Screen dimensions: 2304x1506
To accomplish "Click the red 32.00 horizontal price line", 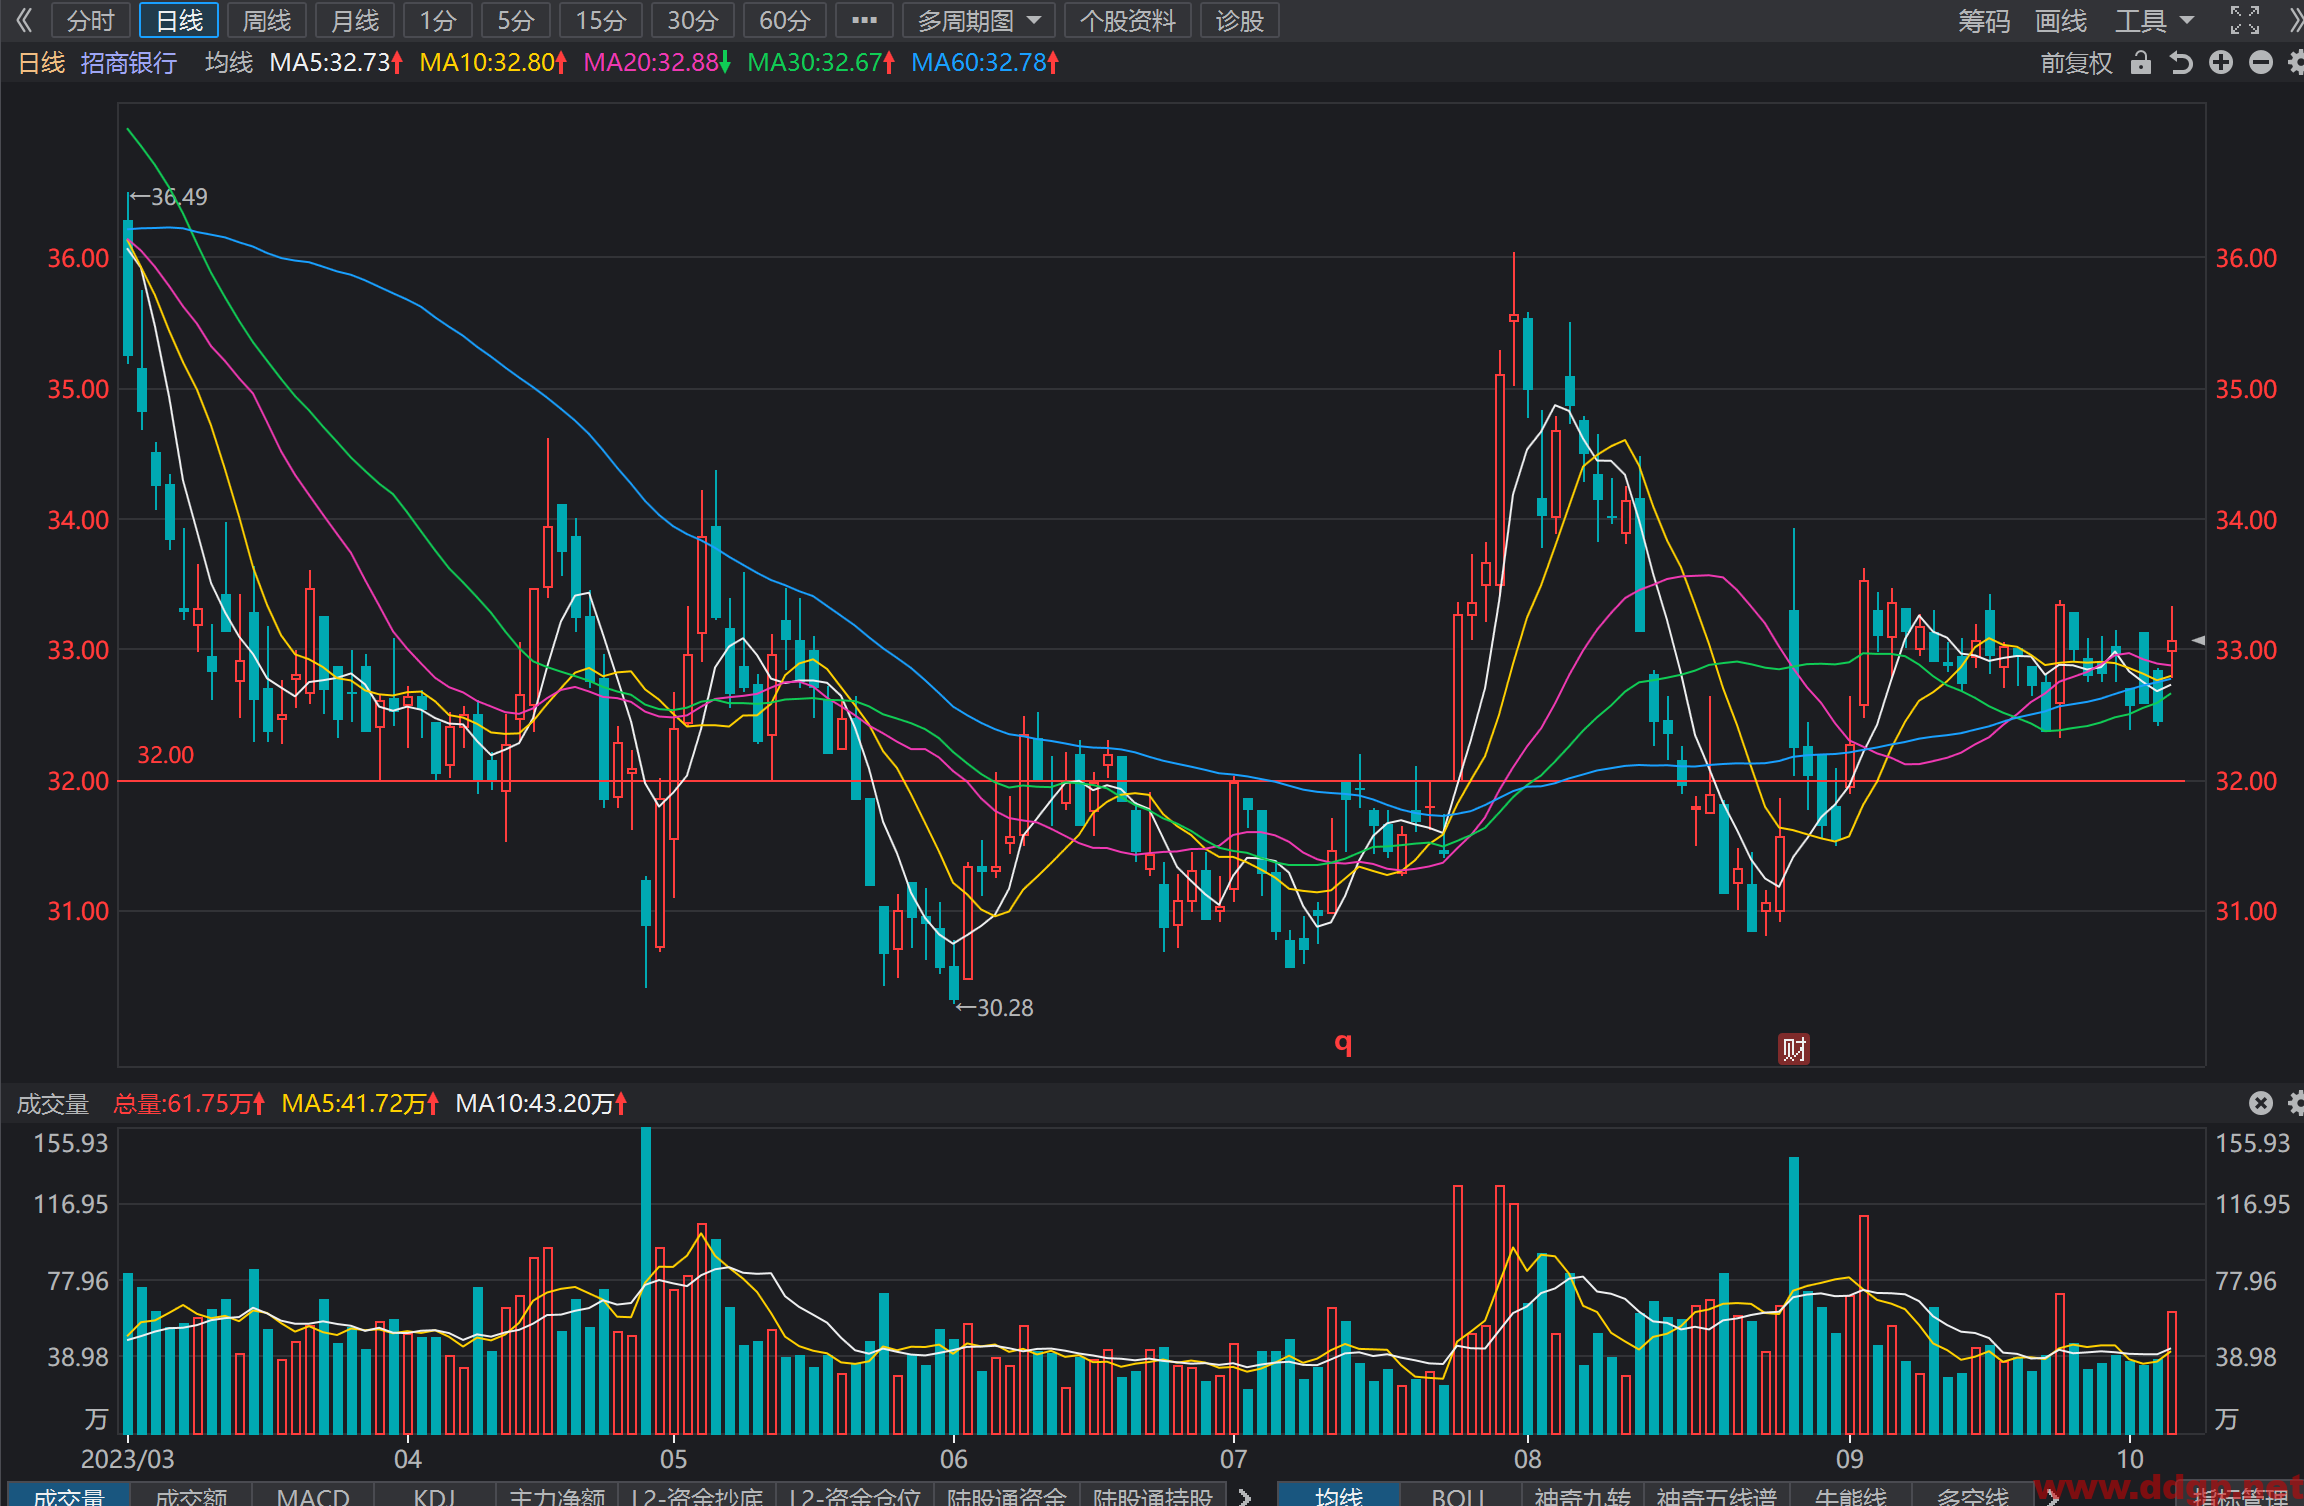I will point(1150,781).
